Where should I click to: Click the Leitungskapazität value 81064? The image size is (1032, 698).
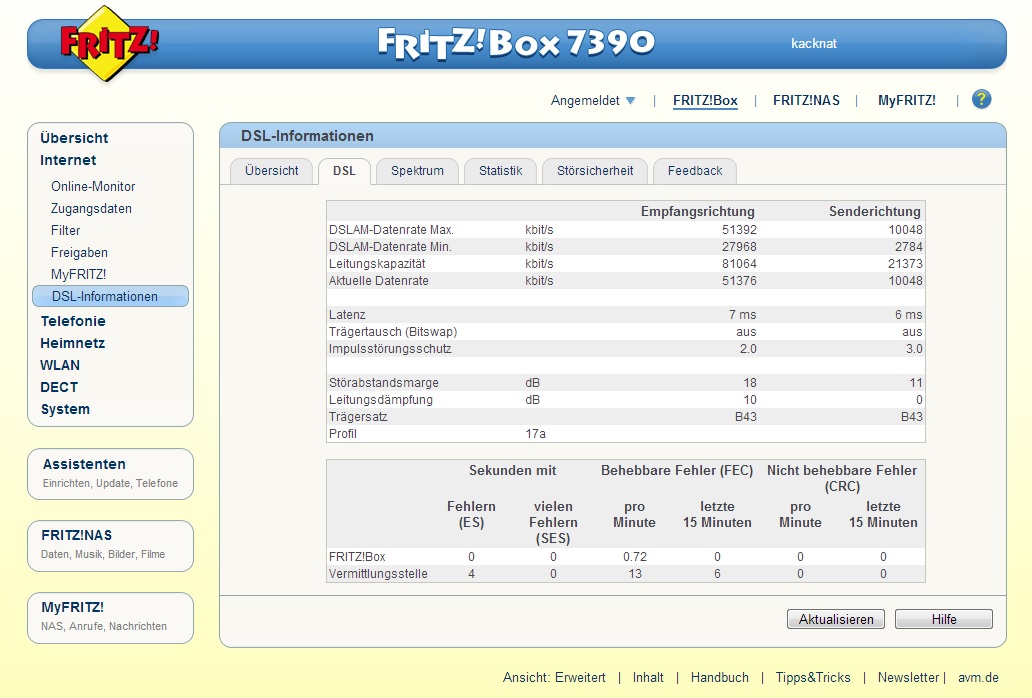click(x=739, y=264)
